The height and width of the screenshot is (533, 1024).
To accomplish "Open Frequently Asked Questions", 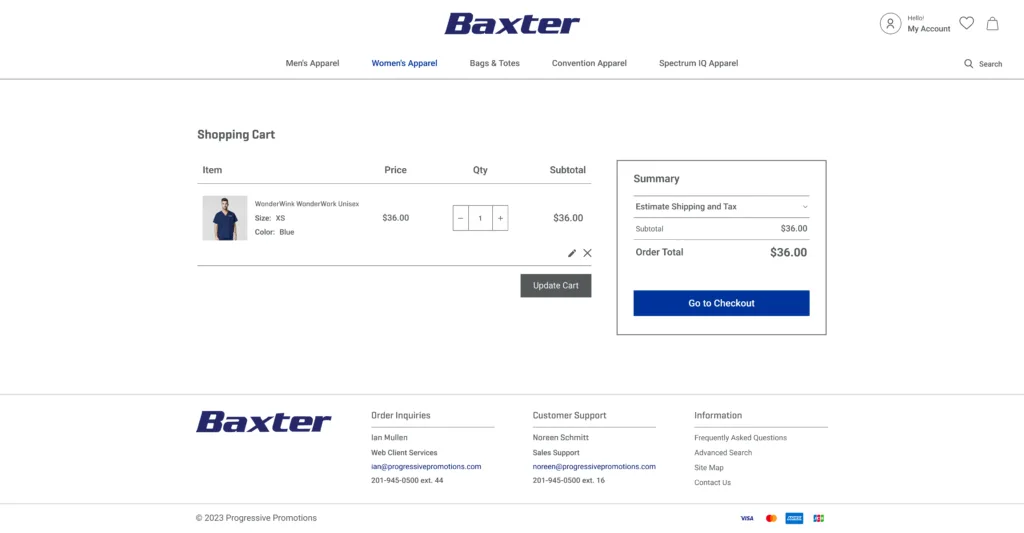I will click(x=740, y=438).
